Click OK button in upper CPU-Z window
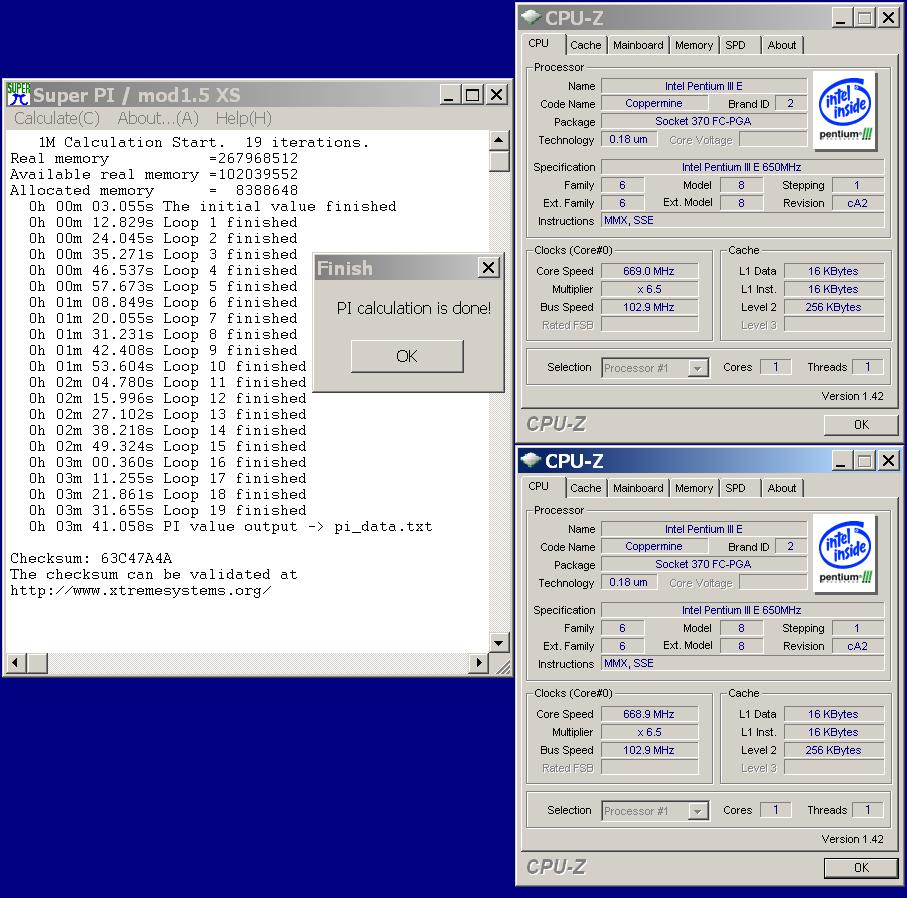The width and height of the screenshot is (907, 898). 861,425
